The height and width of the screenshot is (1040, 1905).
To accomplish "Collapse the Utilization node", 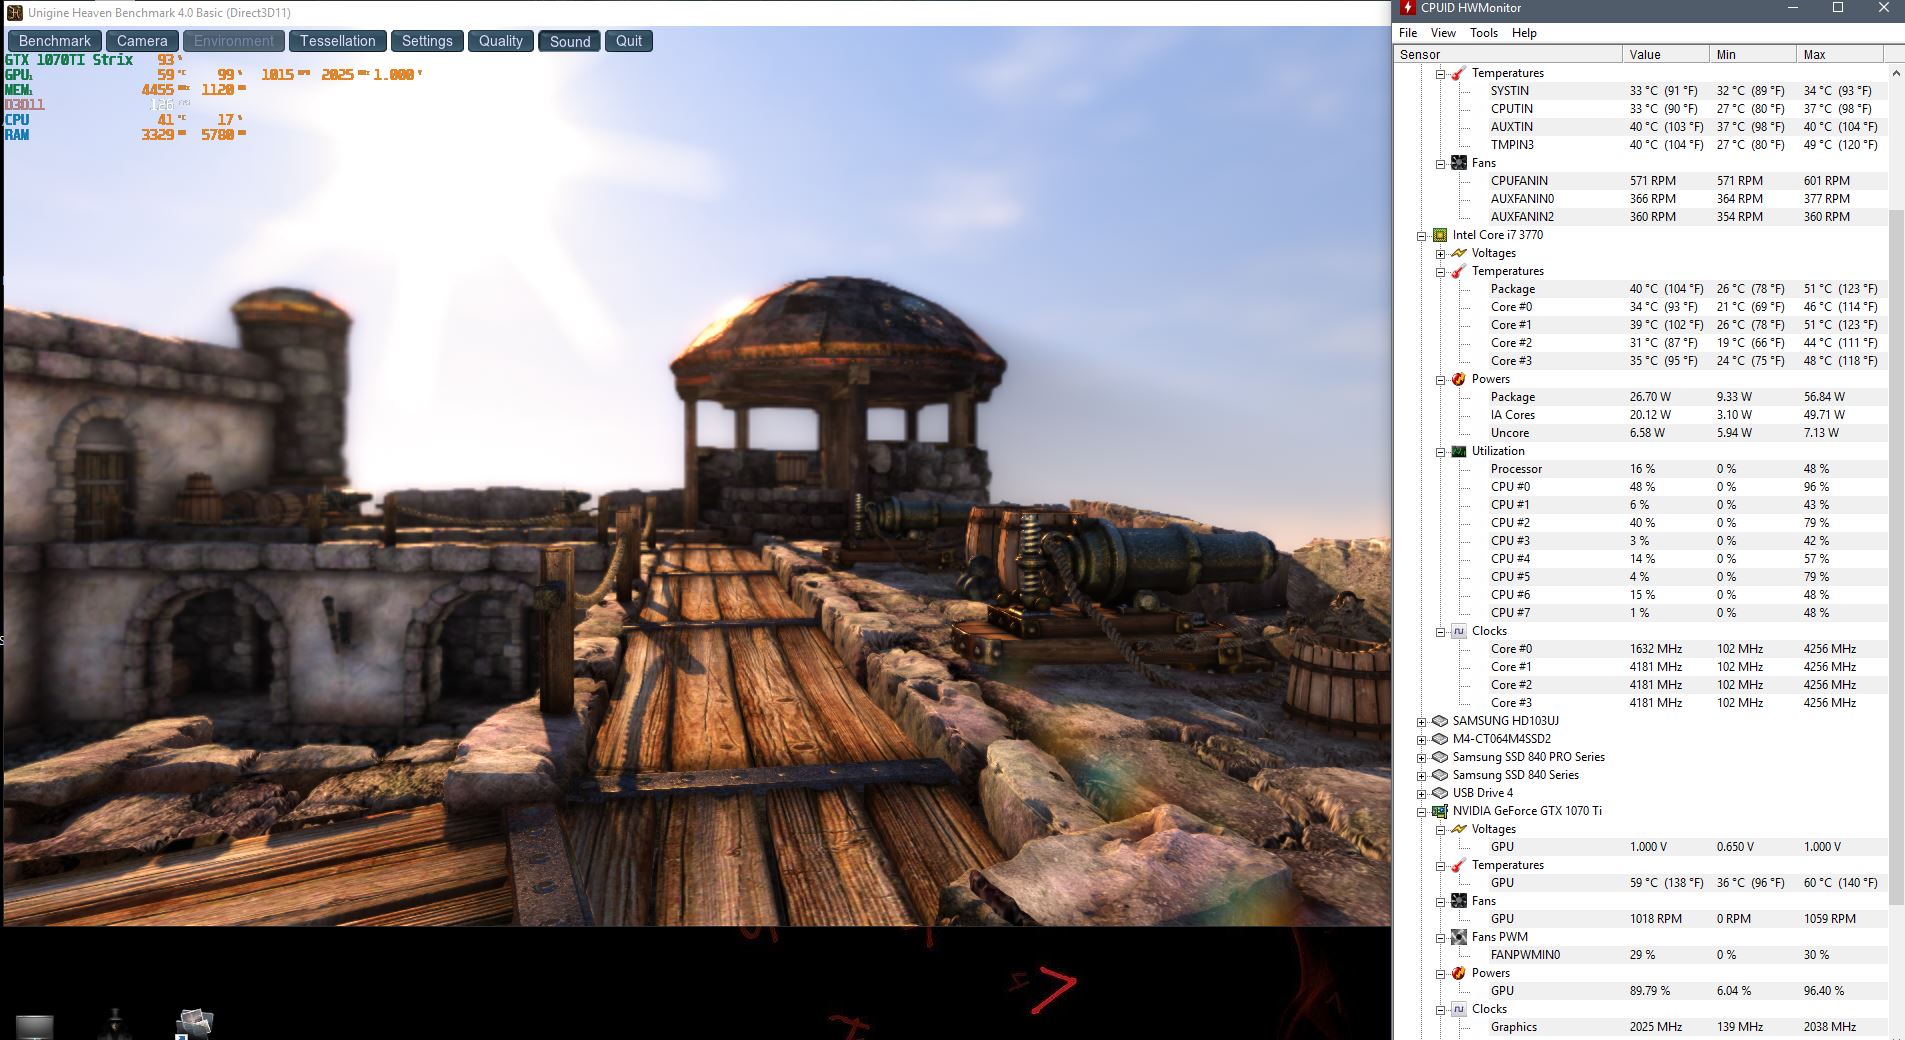I will point(1440,452).
